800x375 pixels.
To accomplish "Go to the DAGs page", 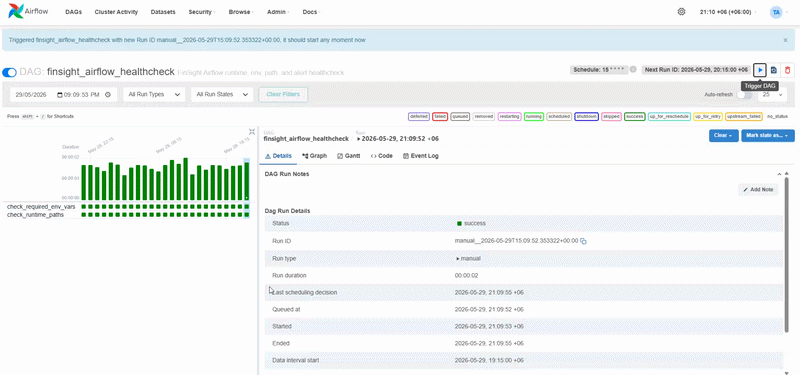I will click(x=73, y=12).
